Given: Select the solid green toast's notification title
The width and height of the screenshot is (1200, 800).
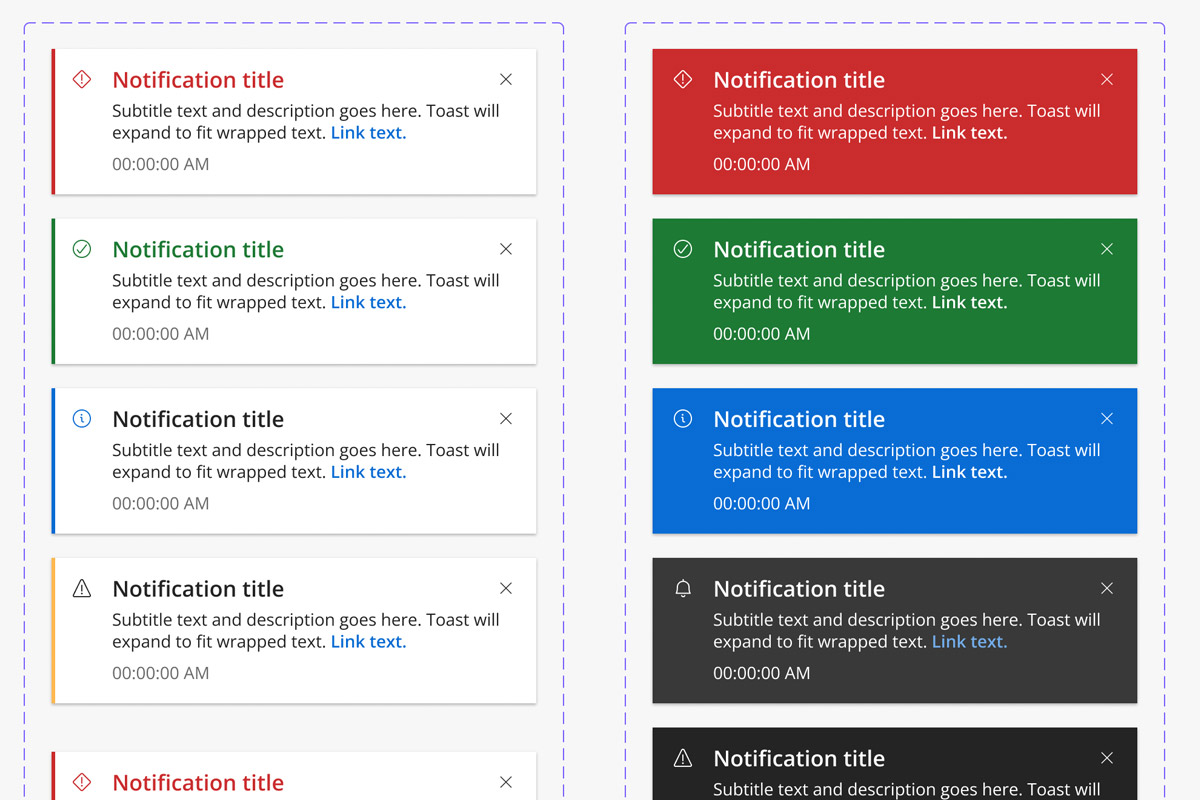Looking at the screenshot, I should pyautogui.click(x=798, y=250).
